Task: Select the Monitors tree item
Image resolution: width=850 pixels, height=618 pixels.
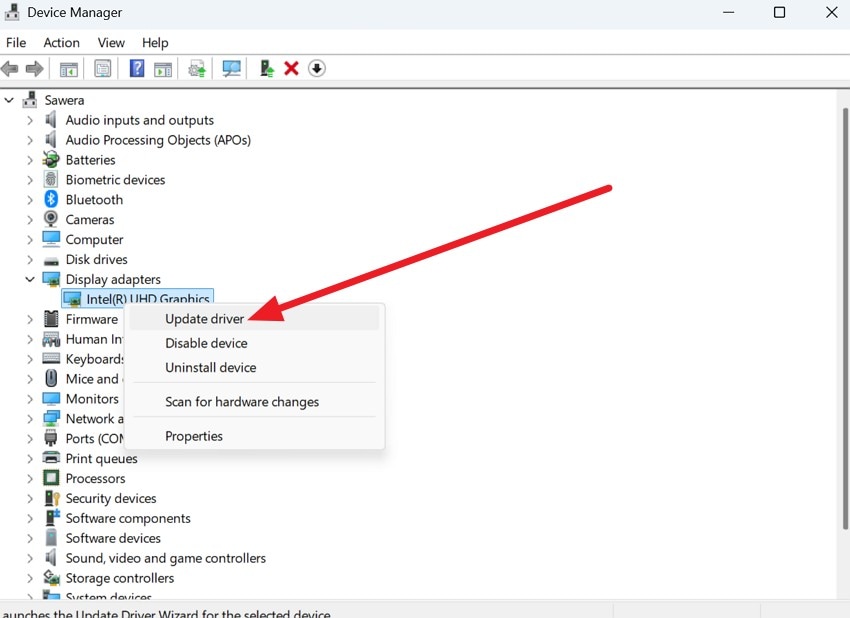Action: (x=92, y=398)
